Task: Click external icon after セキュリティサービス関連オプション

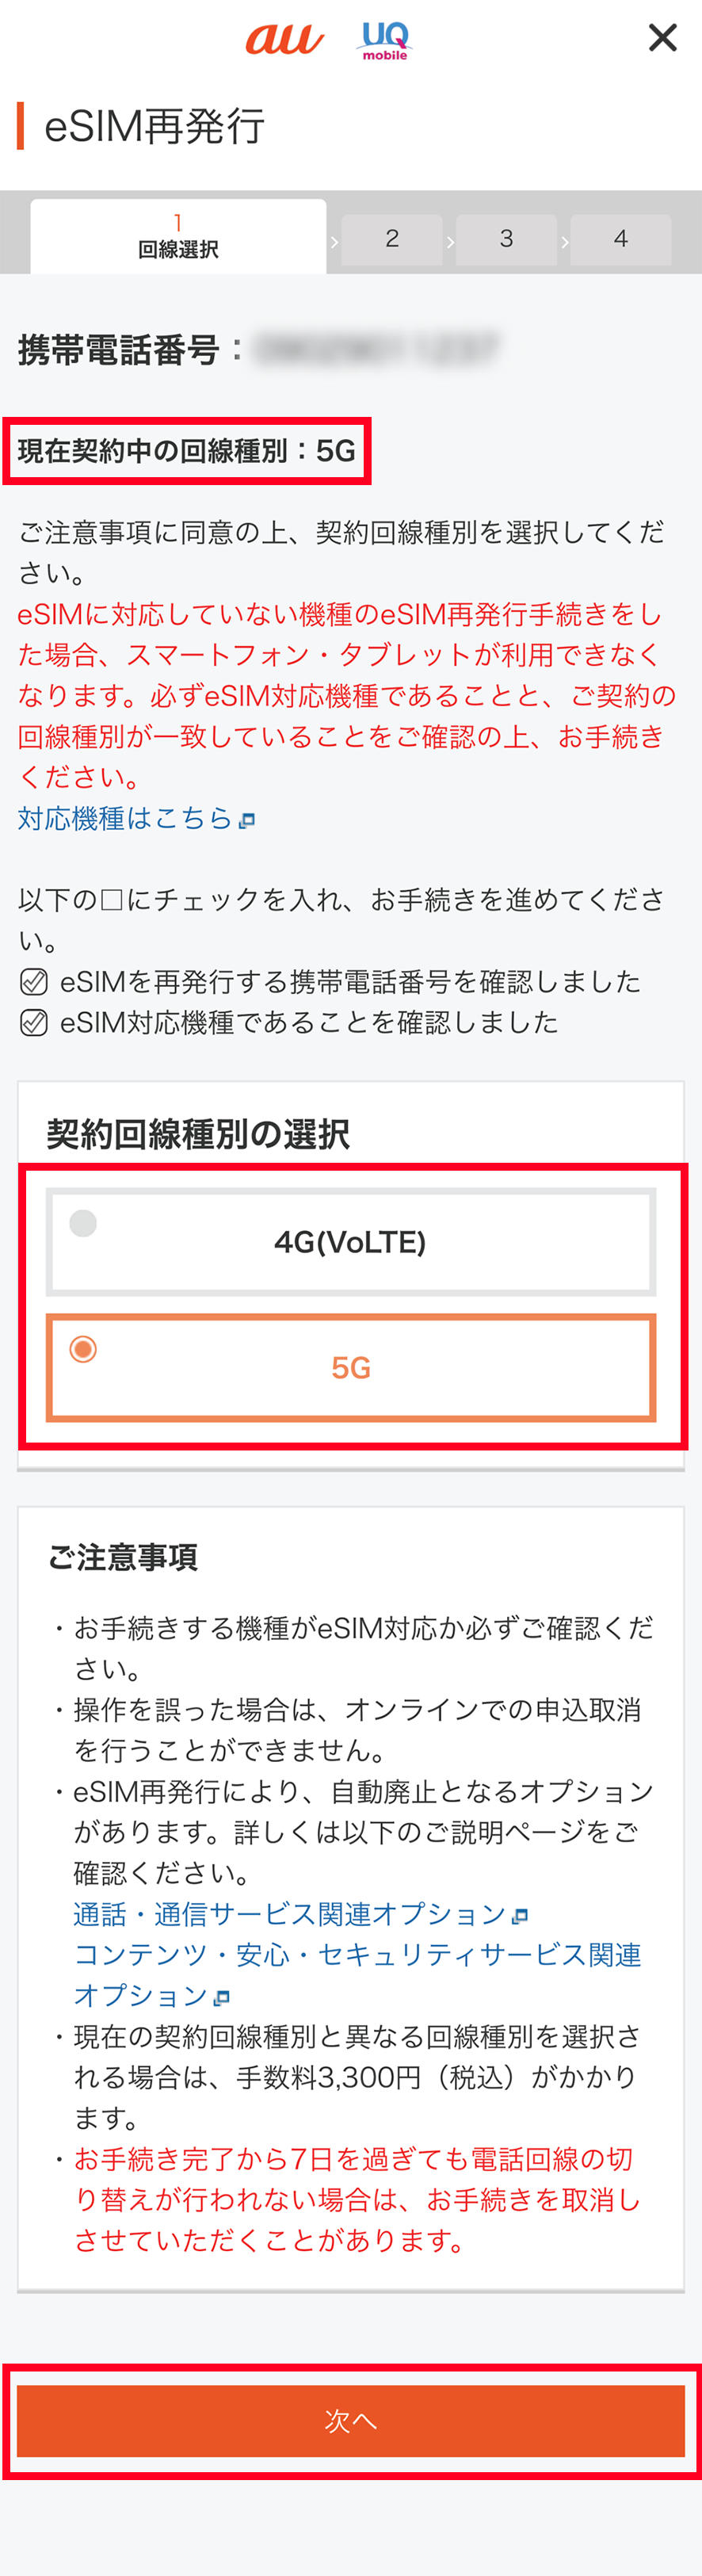Action: (x=222, y=1998)
